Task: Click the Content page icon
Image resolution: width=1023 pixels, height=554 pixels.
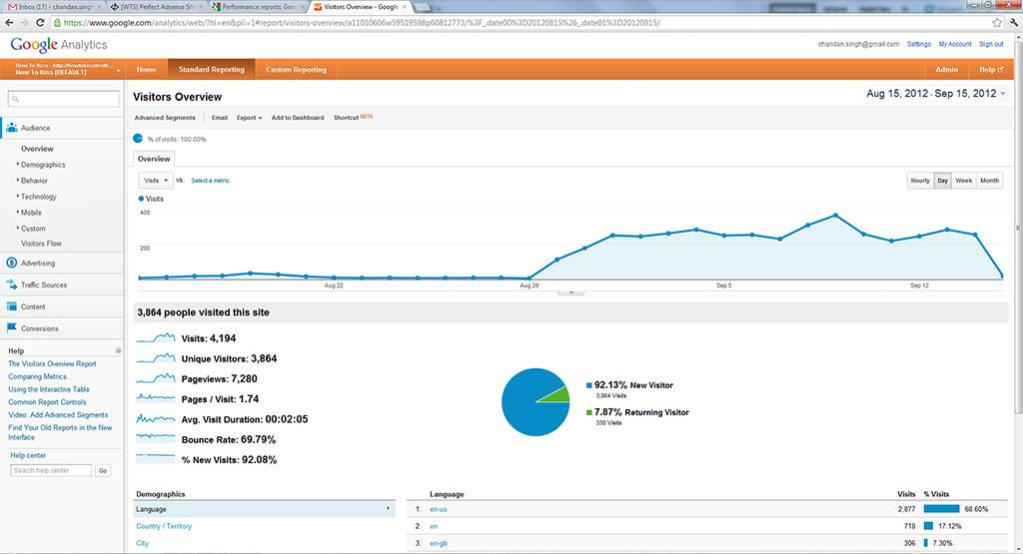Action: click(11, 307)
